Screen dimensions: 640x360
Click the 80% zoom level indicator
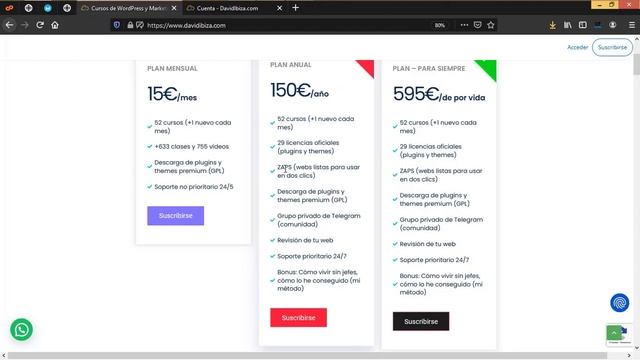coord(440,25)
